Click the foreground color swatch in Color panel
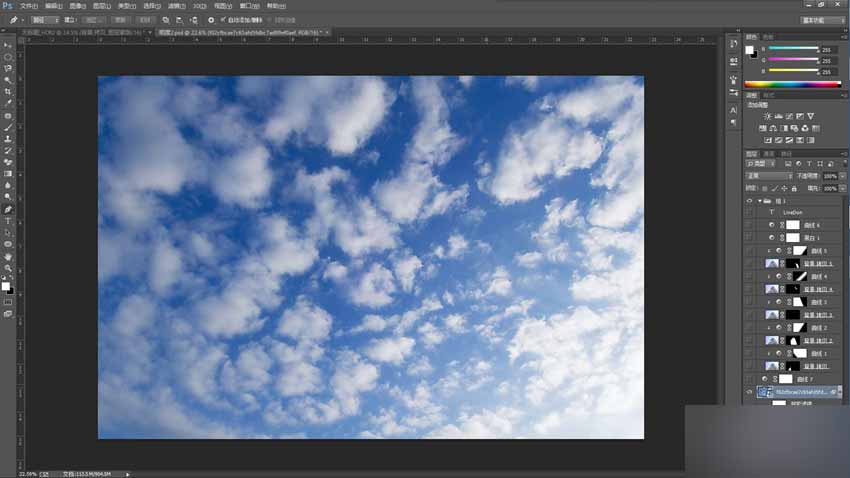 [x=749, y=50]
